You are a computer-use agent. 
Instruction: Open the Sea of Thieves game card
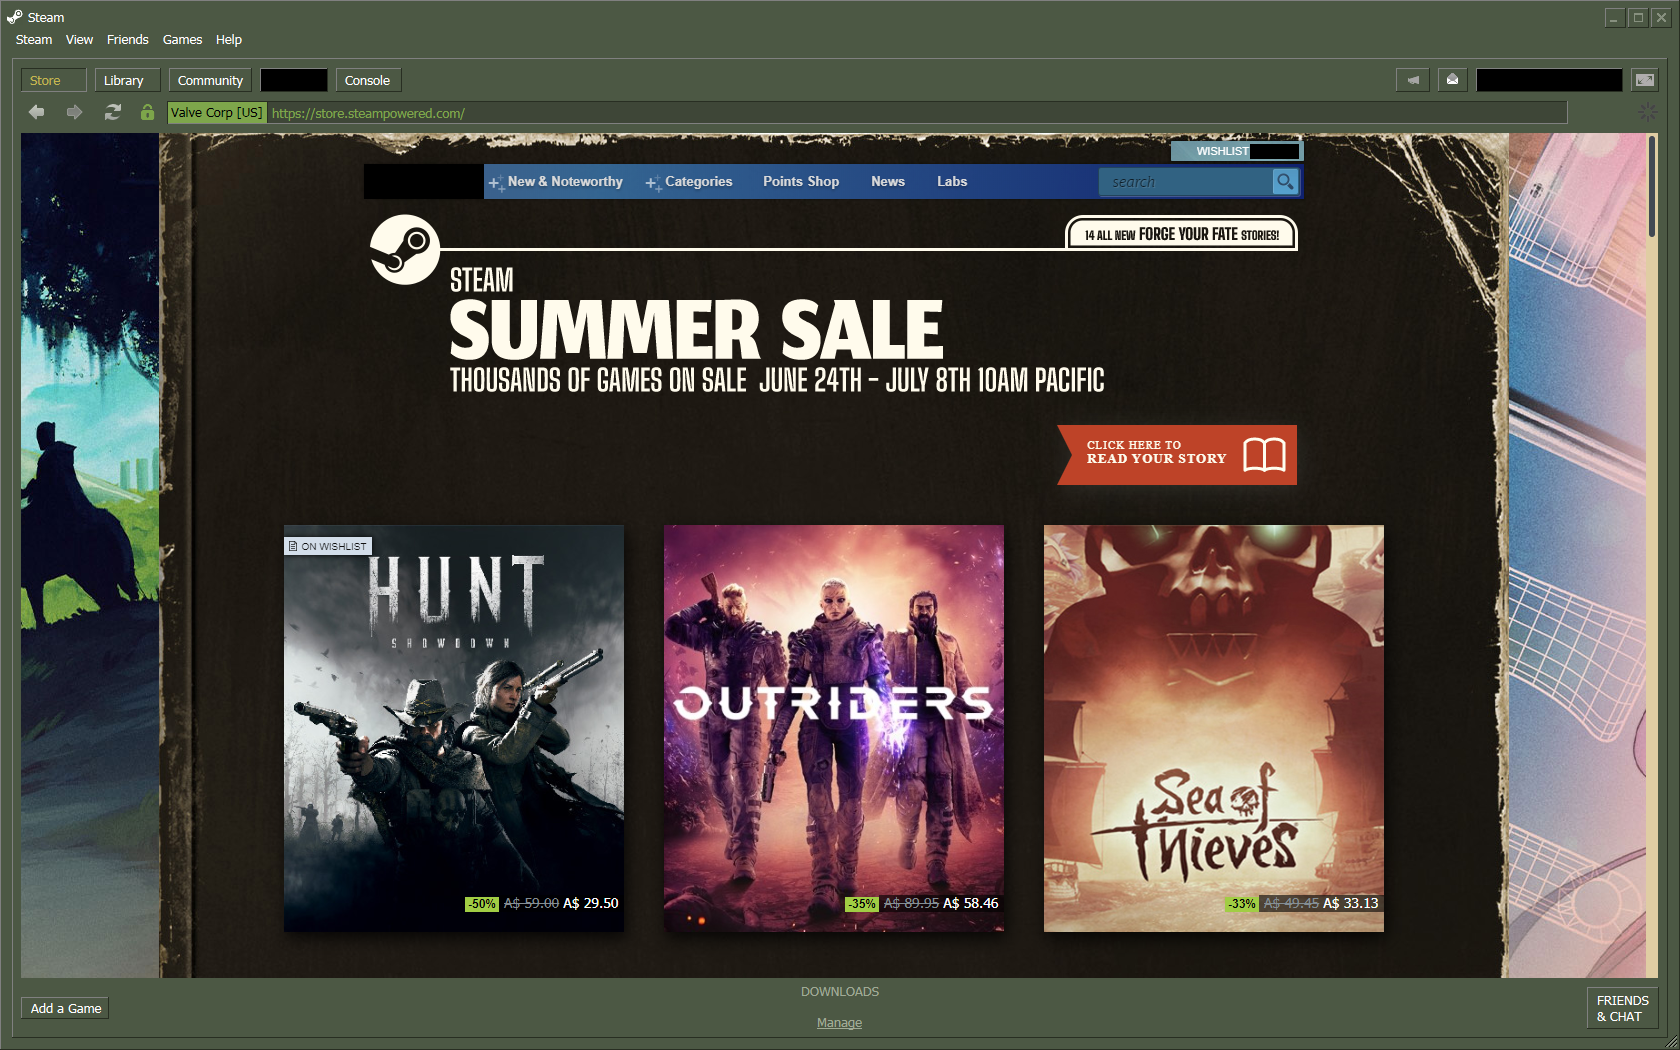(1214, 728)
